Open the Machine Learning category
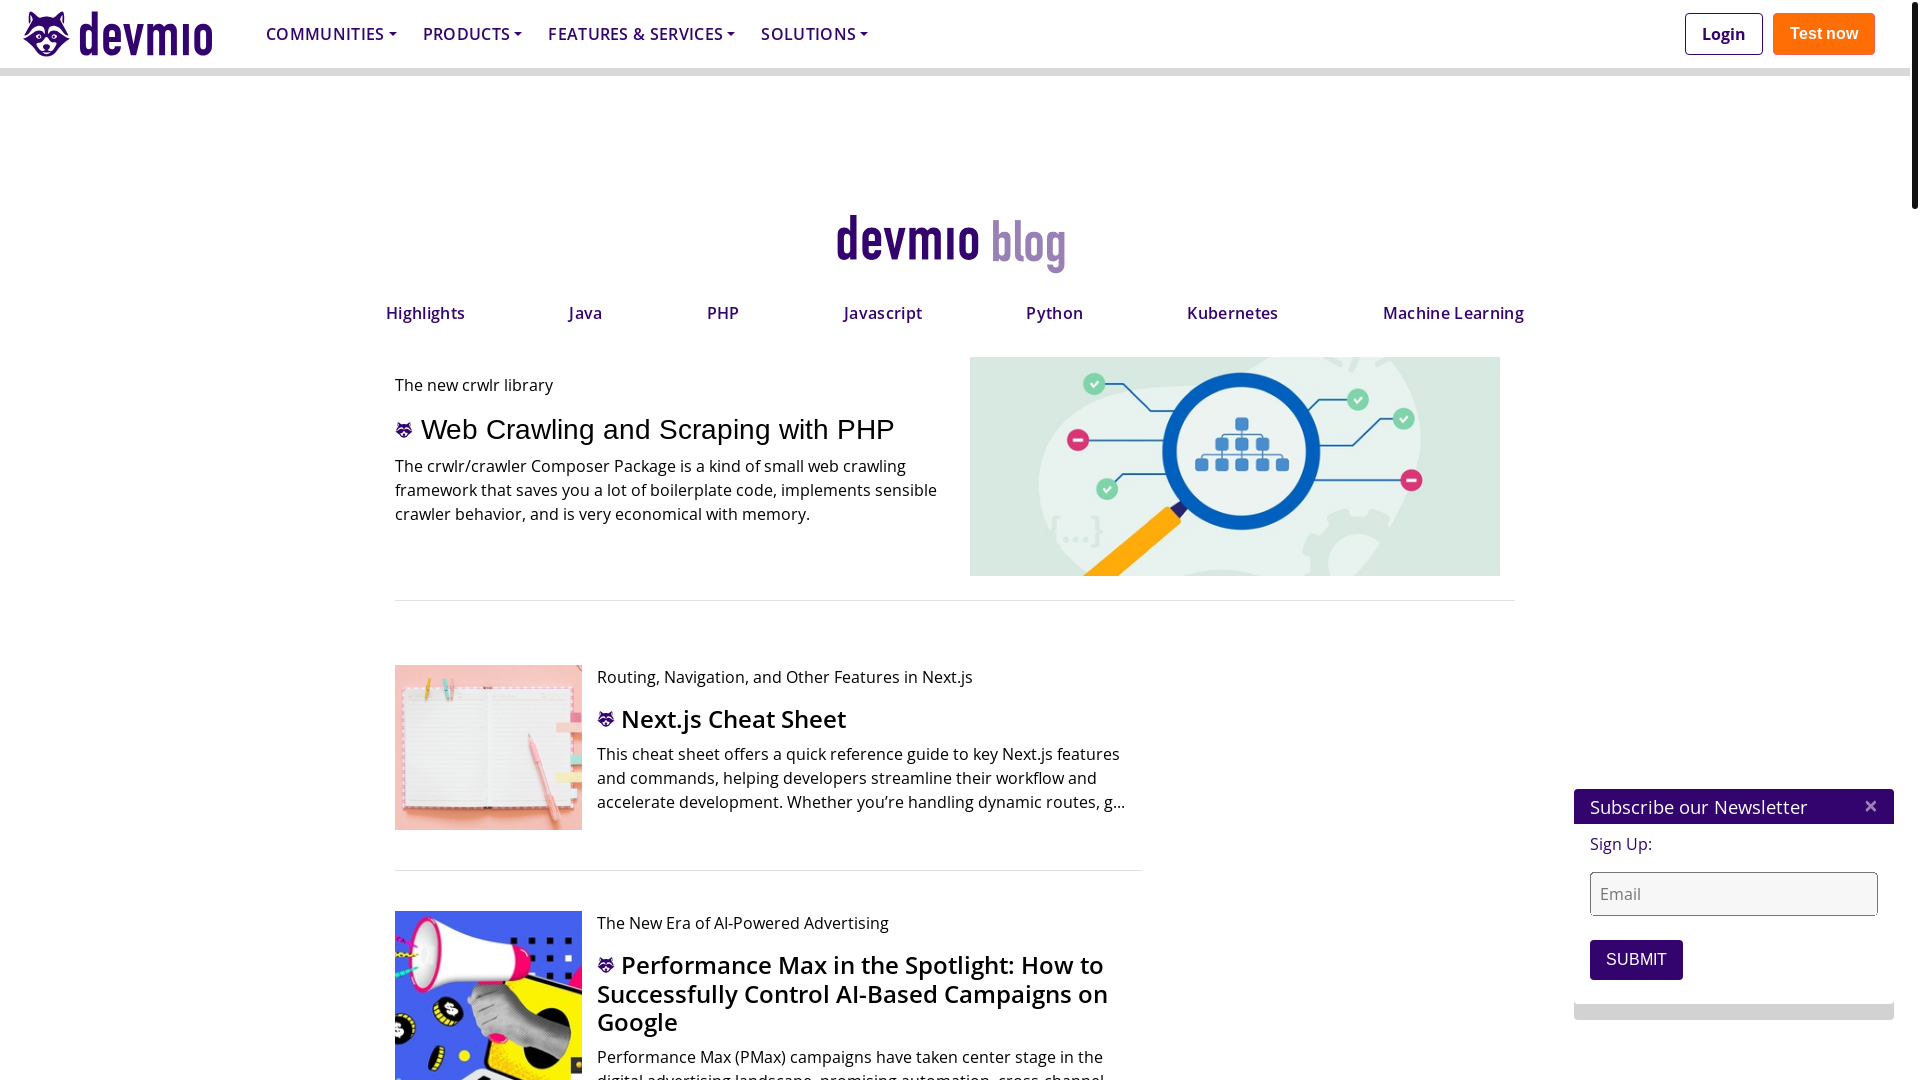Screen dimensions: 1920x1080 pyautogui.click(x=1453, y=313)
